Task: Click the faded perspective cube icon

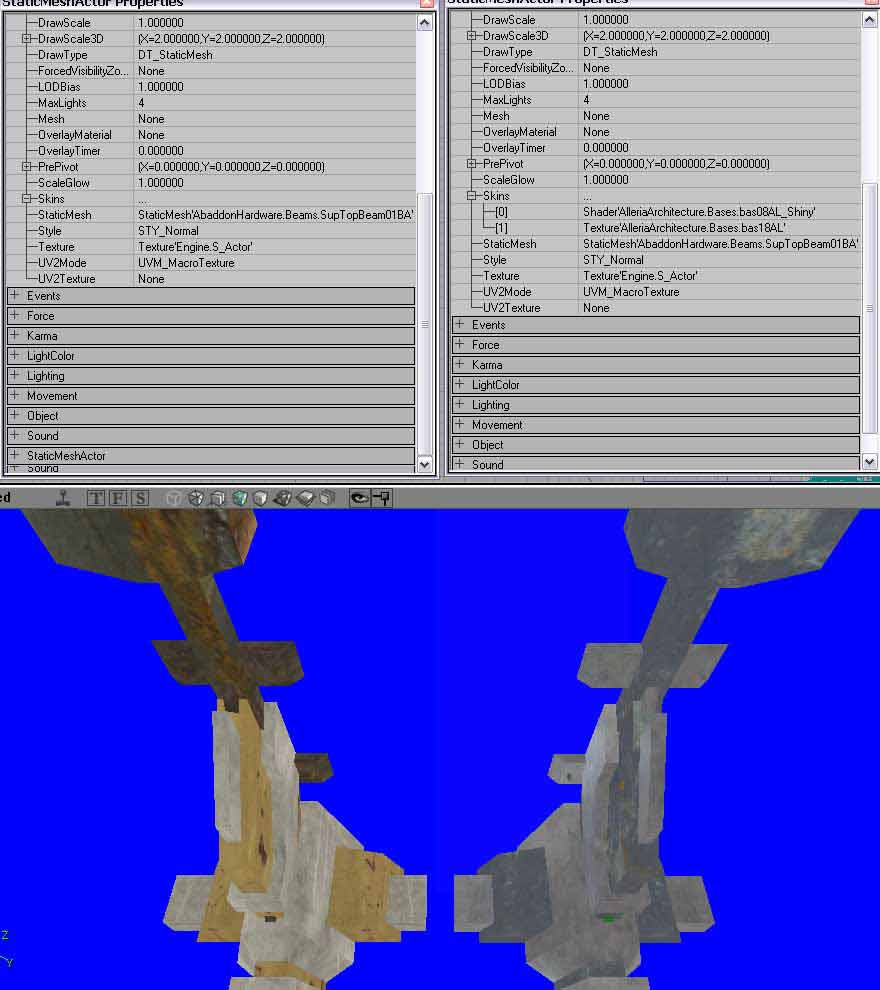Action: coord(174,498)
